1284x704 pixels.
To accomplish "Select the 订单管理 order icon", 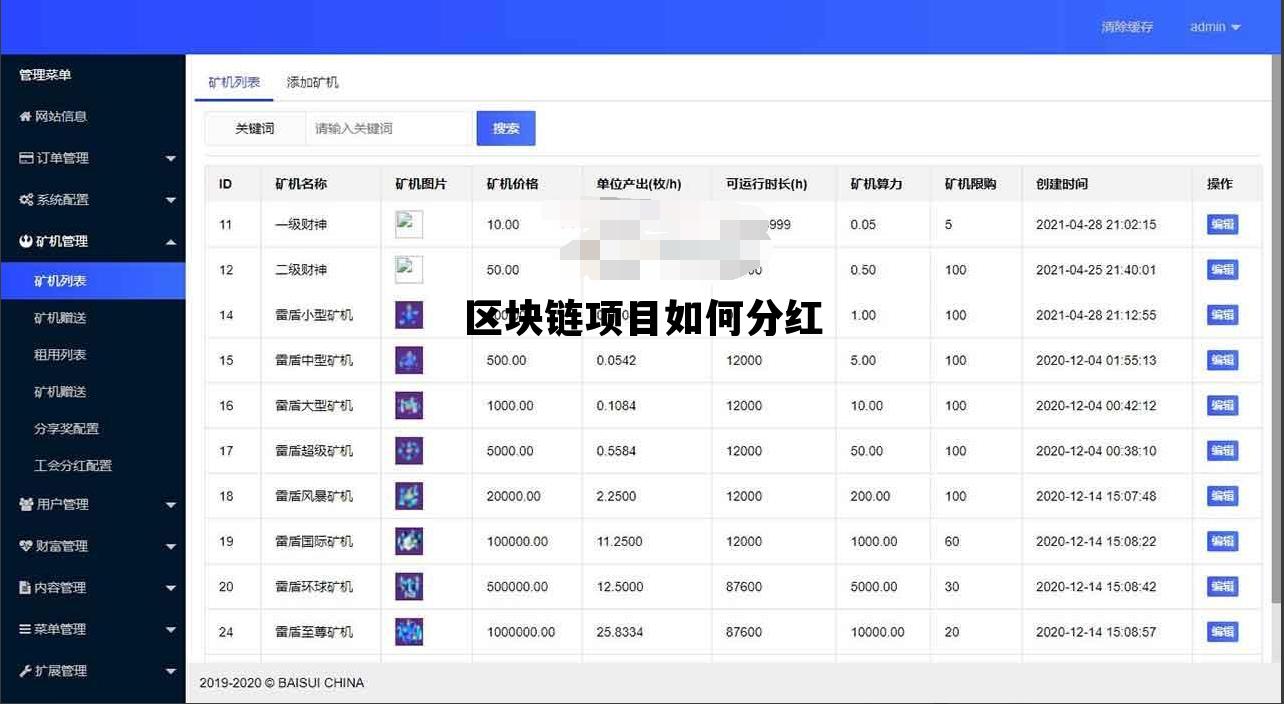I will pyautogui.click(x=24, y=158).
